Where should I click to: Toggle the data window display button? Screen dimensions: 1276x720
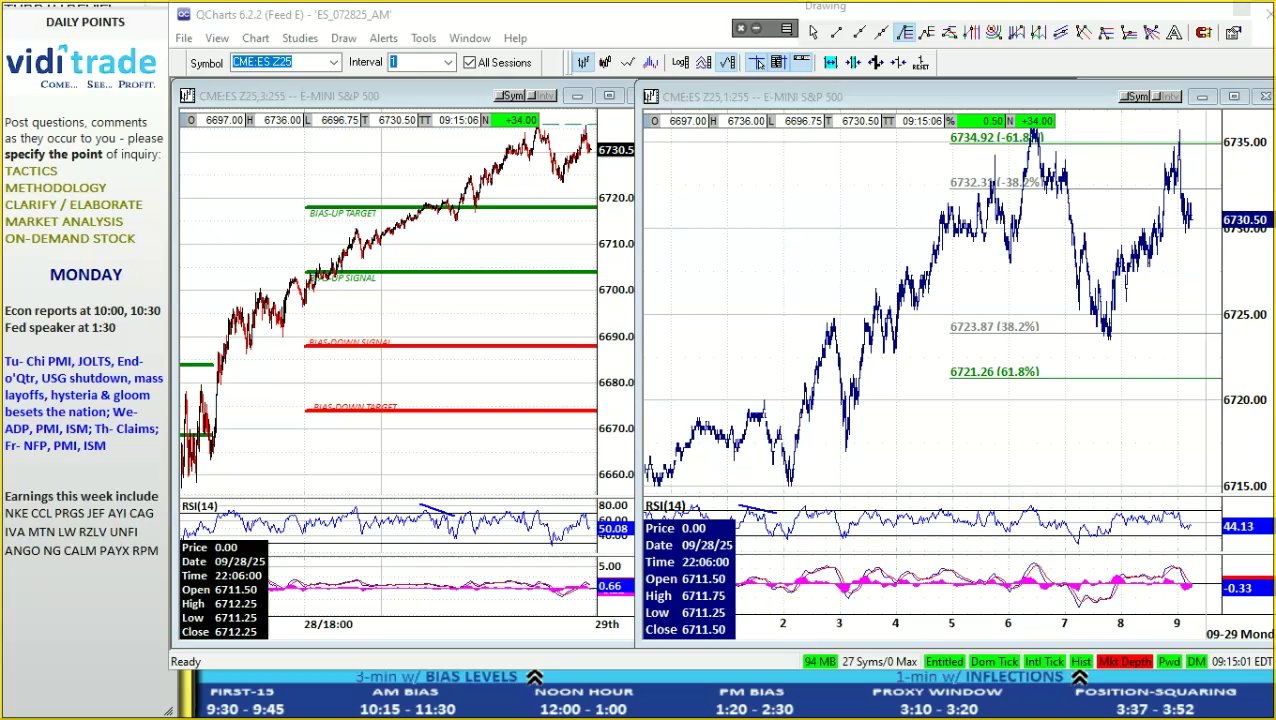779,62
